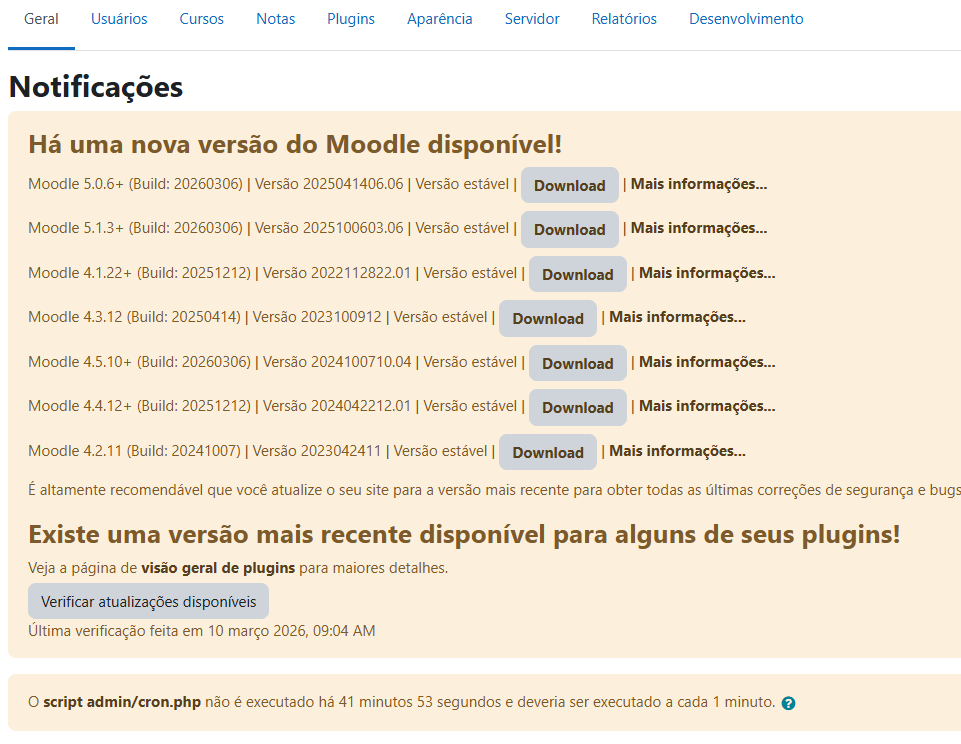Open the Notas tab
961x744 pixels.
(275, 19)
